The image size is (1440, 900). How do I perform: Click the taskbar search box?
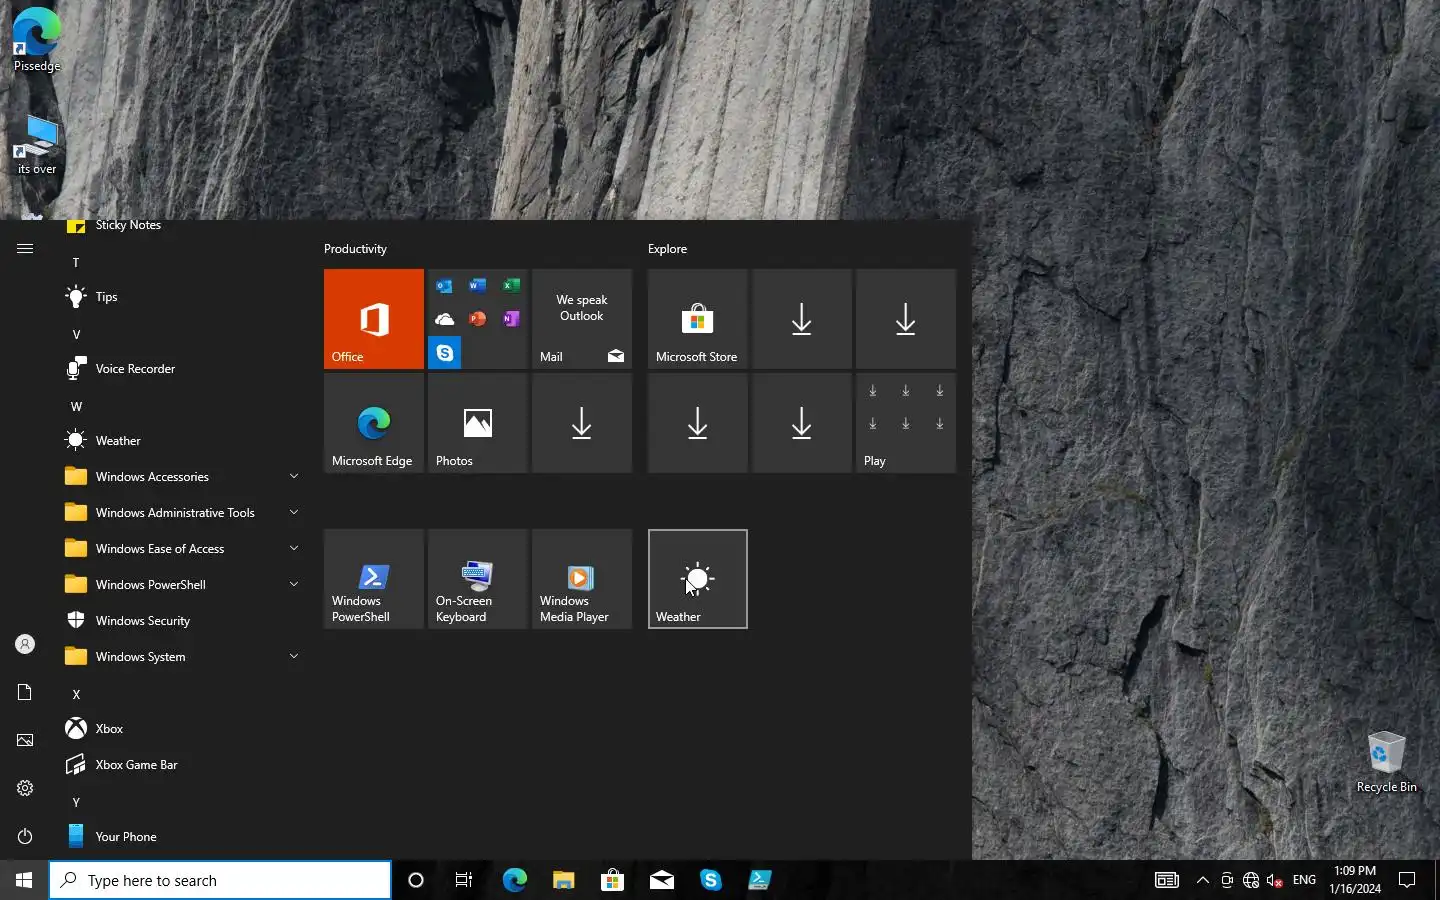[220, 880]
